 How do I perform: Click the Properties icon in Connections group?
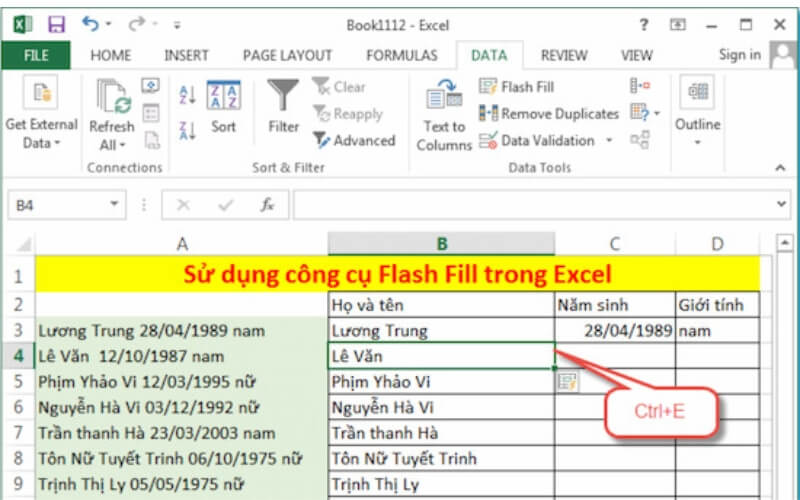pos(151,113)
